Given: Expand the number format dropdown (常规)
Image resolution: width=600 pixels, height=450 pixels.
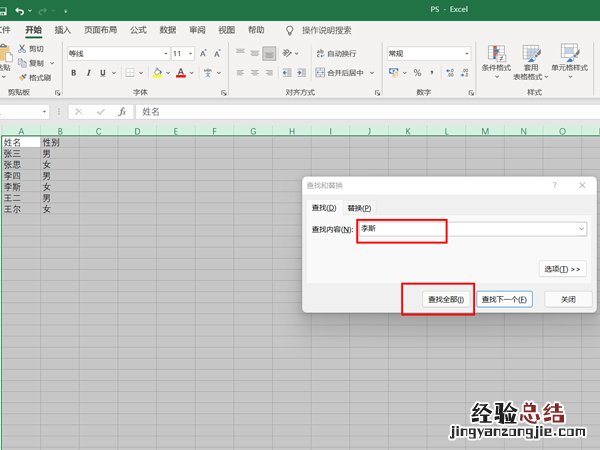Looking at the screenshot, I should (466, 53).
